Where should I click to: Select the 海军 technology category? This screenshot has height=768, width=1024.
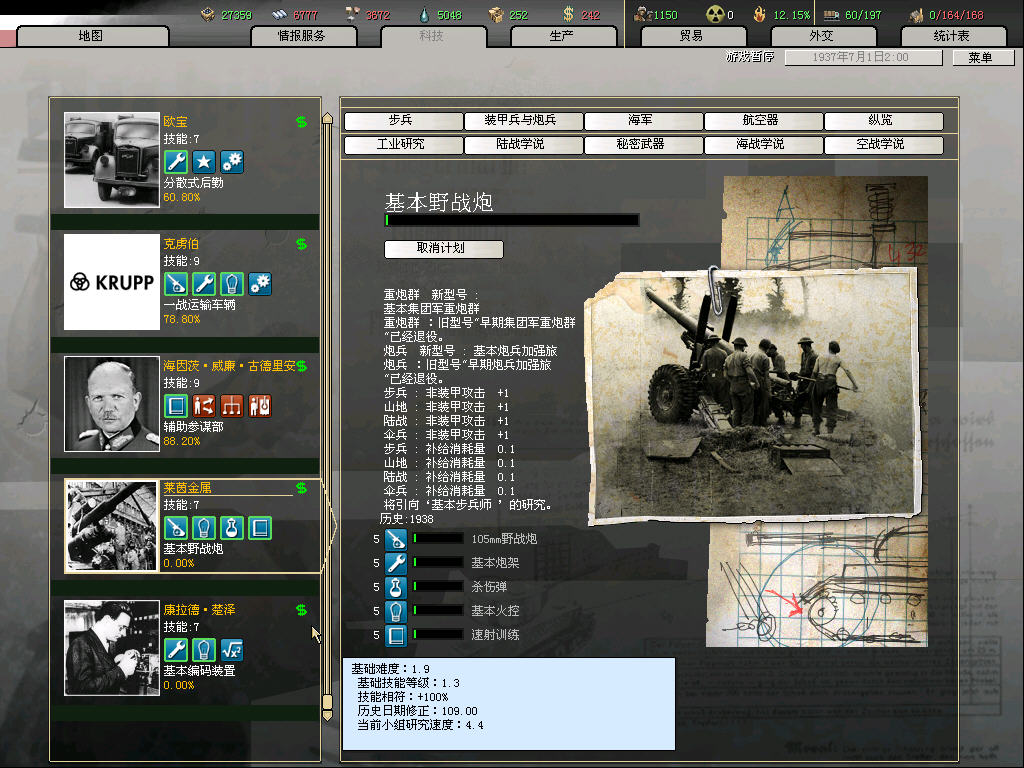coord(643,121)
